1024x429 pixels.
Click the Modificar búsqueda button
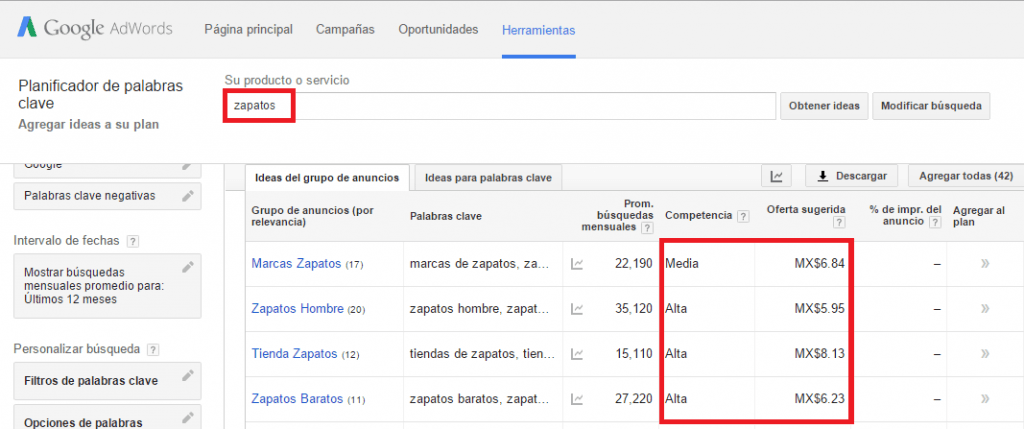(930, 106)
